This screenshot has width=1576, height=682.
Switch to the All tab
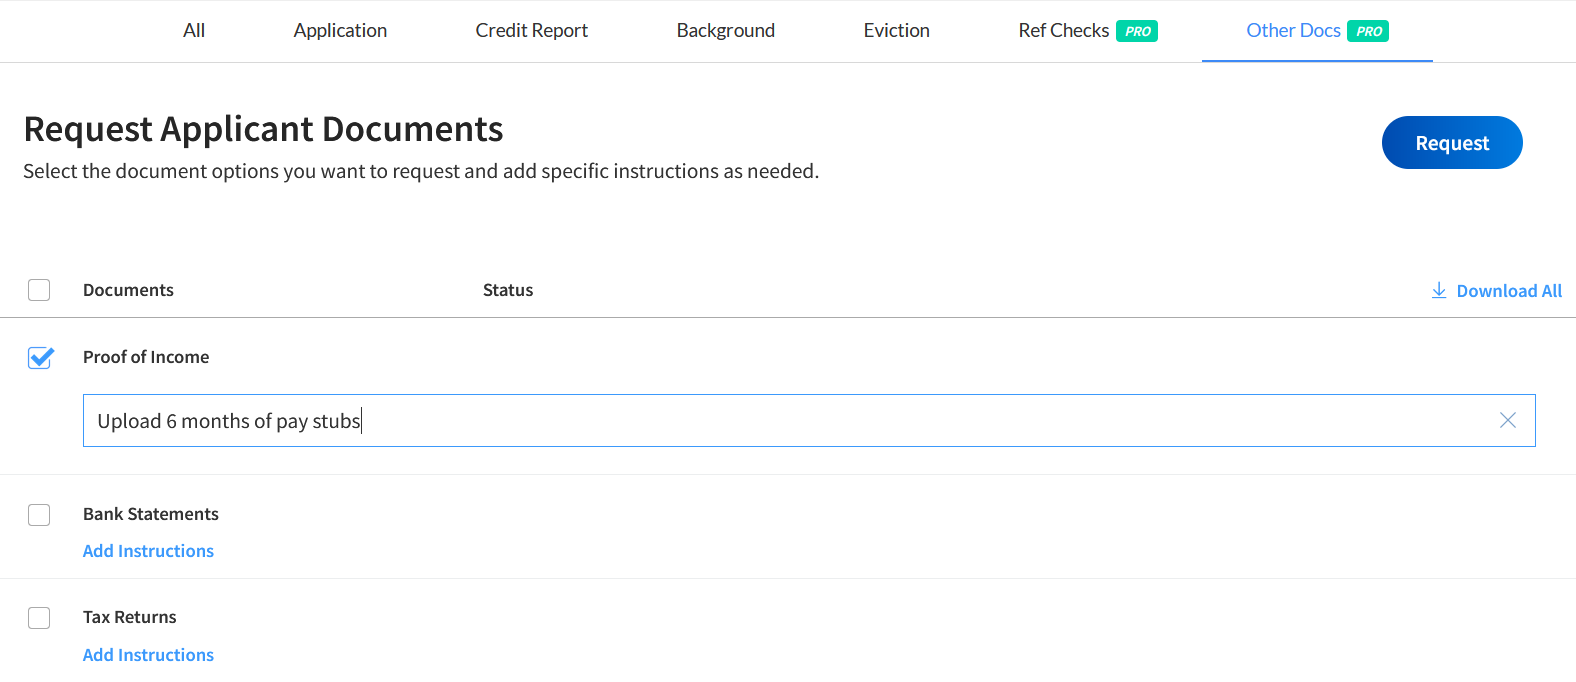194,31
